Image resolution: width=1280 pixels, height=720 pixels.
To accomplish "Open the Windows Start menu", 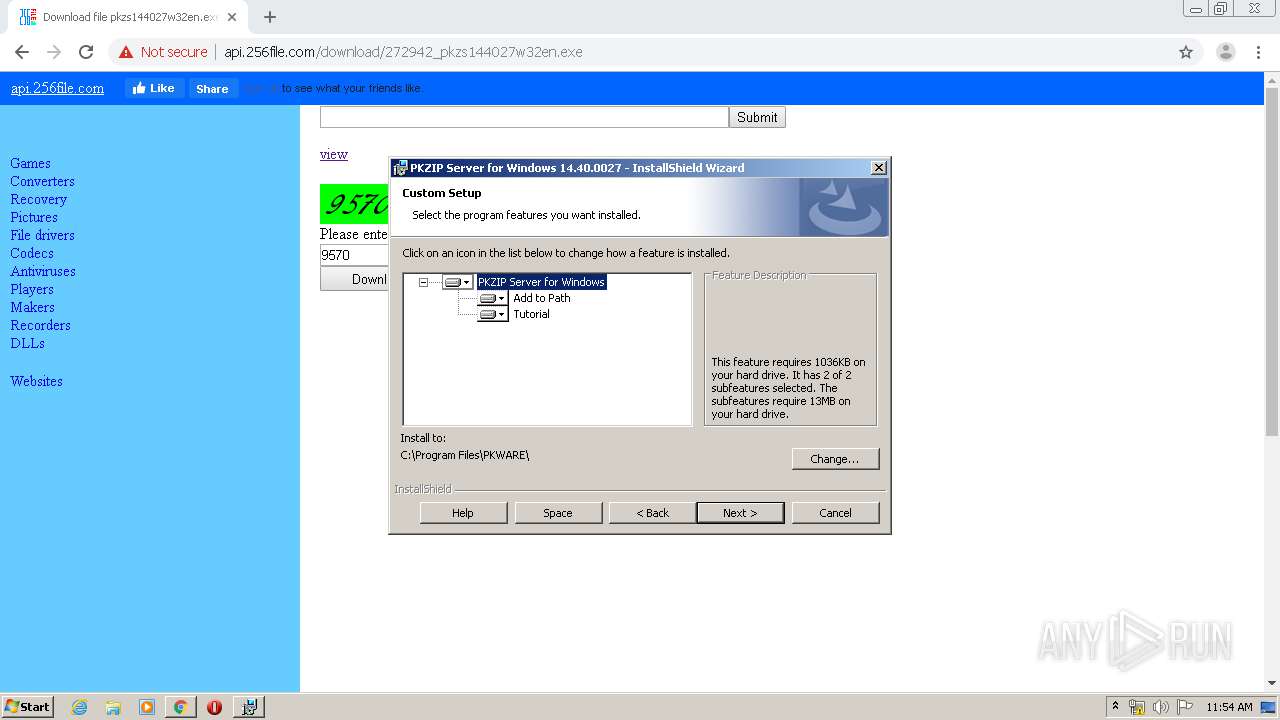I will [x=28, y=706].
